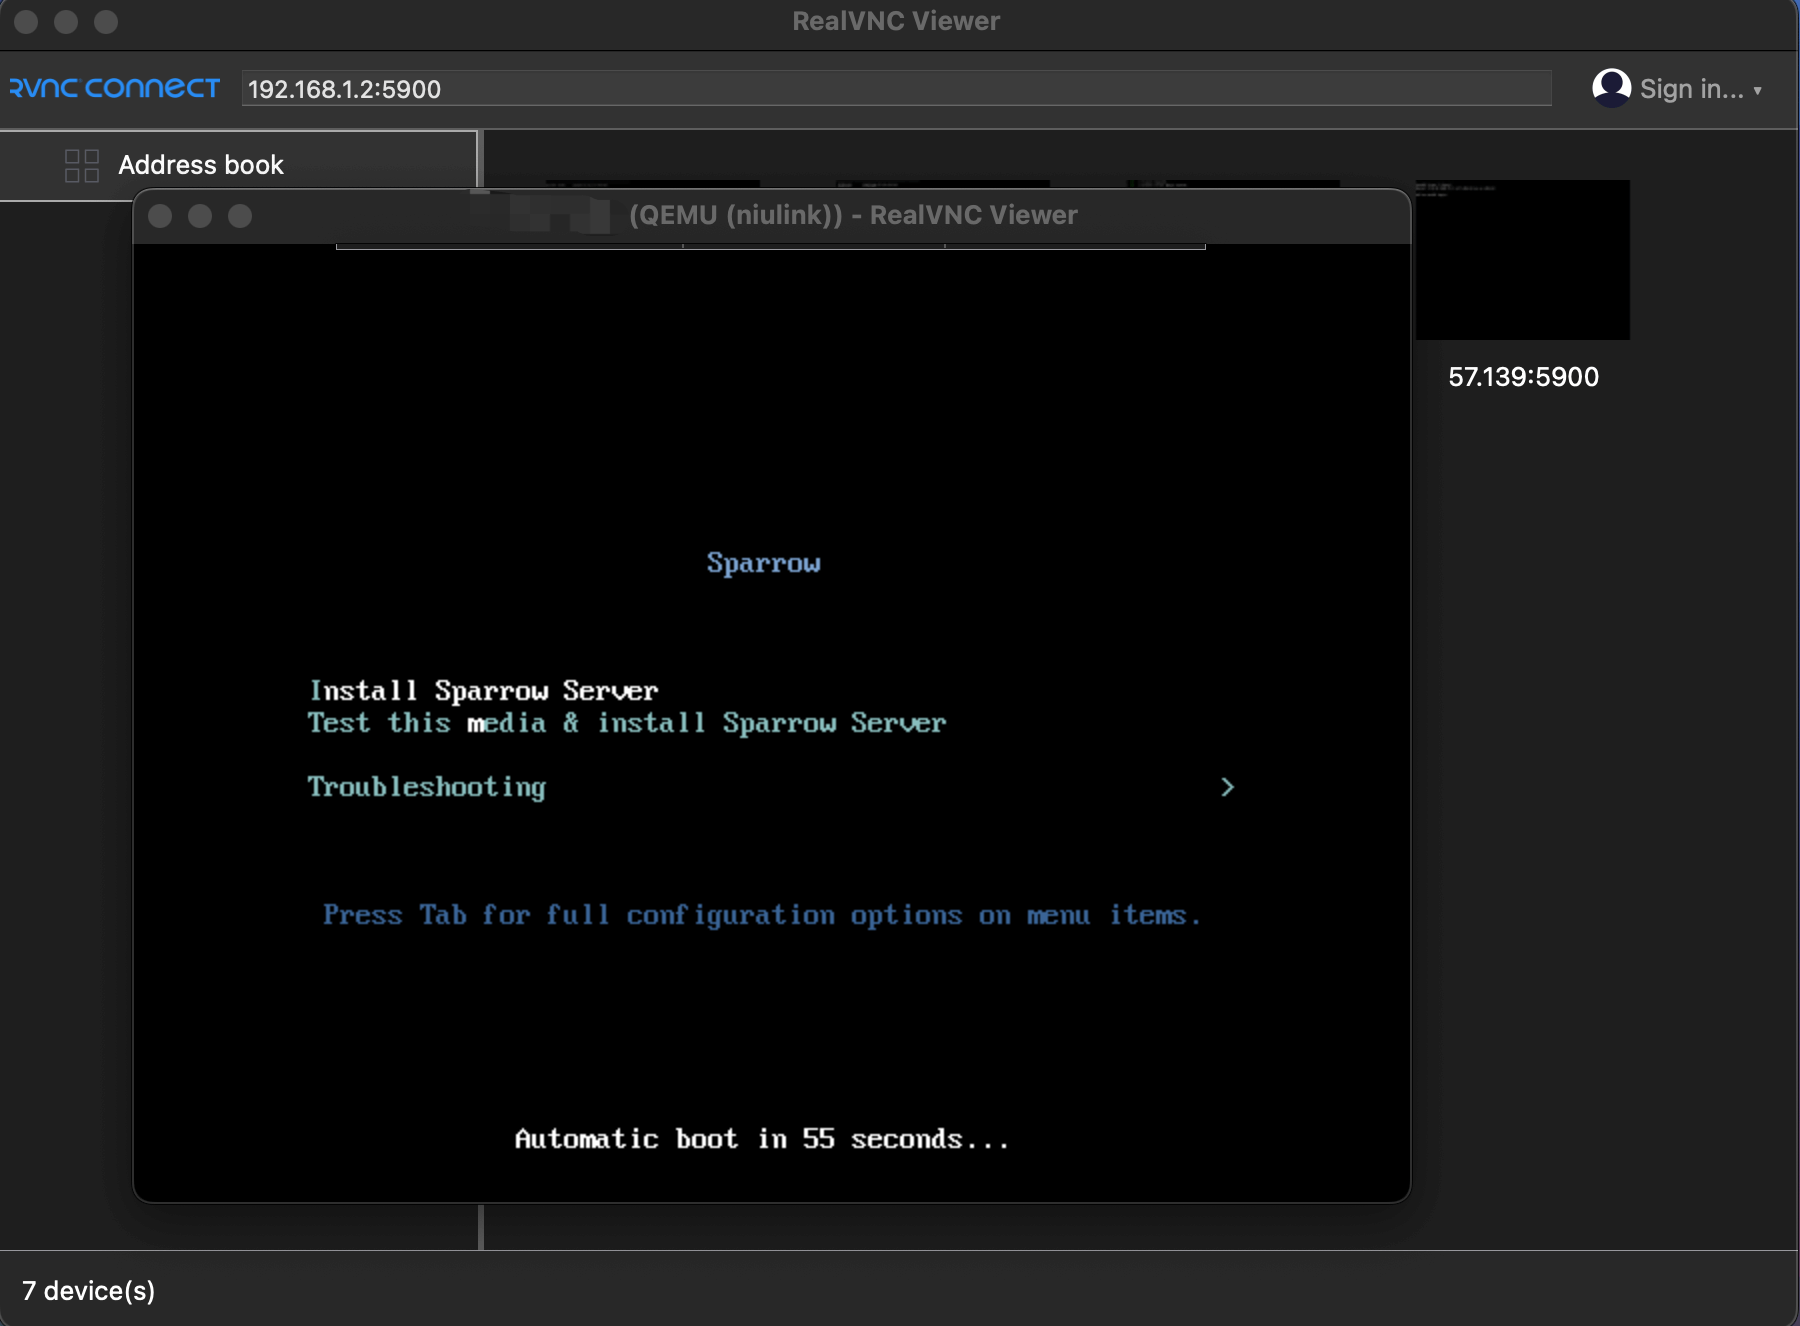
Task: Click the RVNC Connect logo
Action: tap(114, 89)
